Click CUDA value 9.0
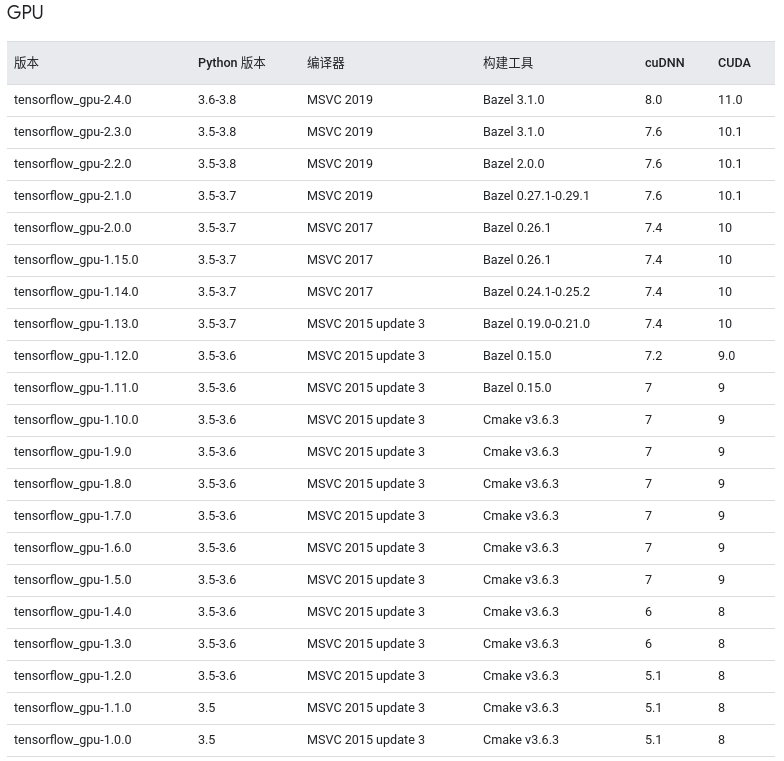784x761 pixels. pos(726,356)
